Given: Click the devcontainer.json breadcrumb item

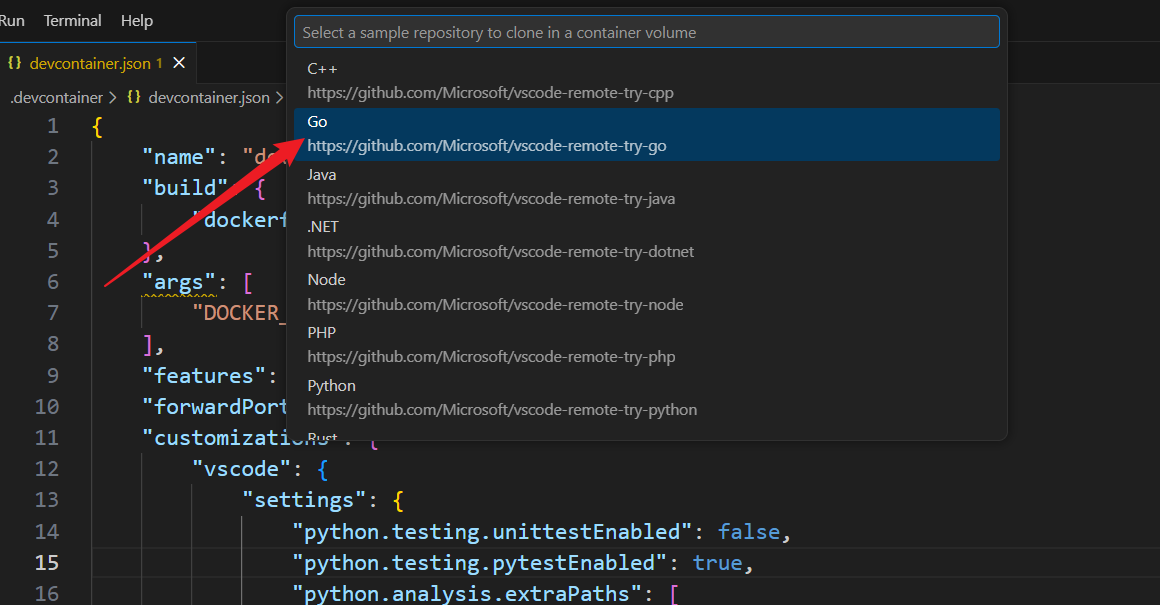Looking at the screenshot, I should point(209,98).
